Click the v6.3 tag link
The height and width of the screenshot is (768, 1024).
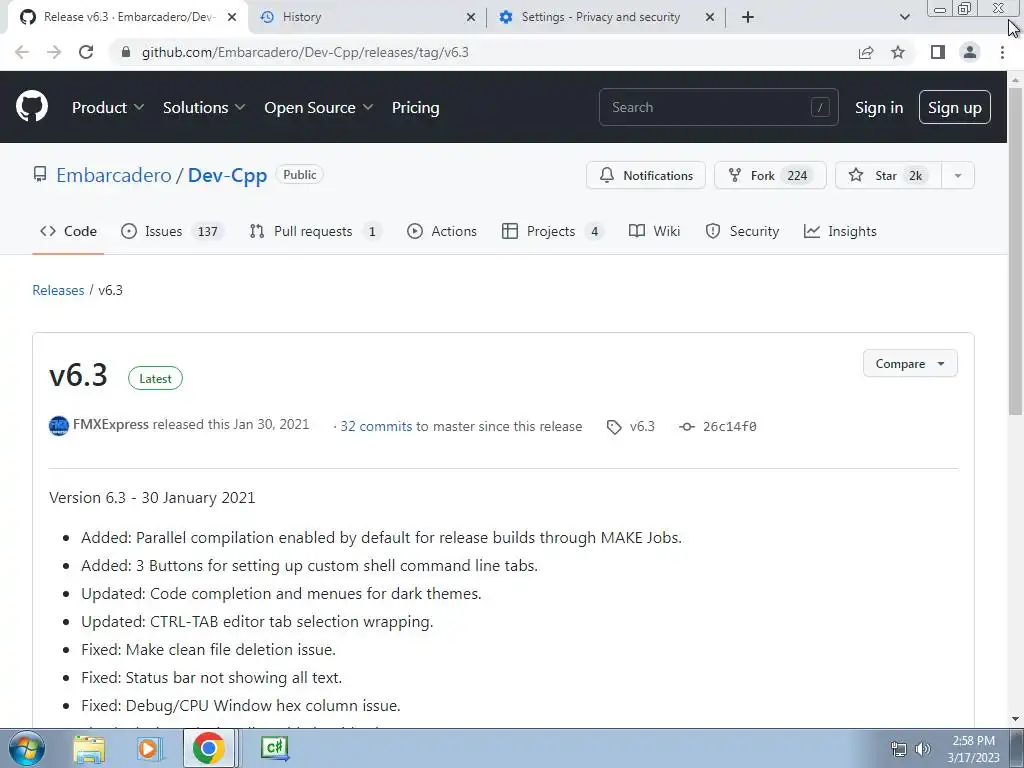642,426
